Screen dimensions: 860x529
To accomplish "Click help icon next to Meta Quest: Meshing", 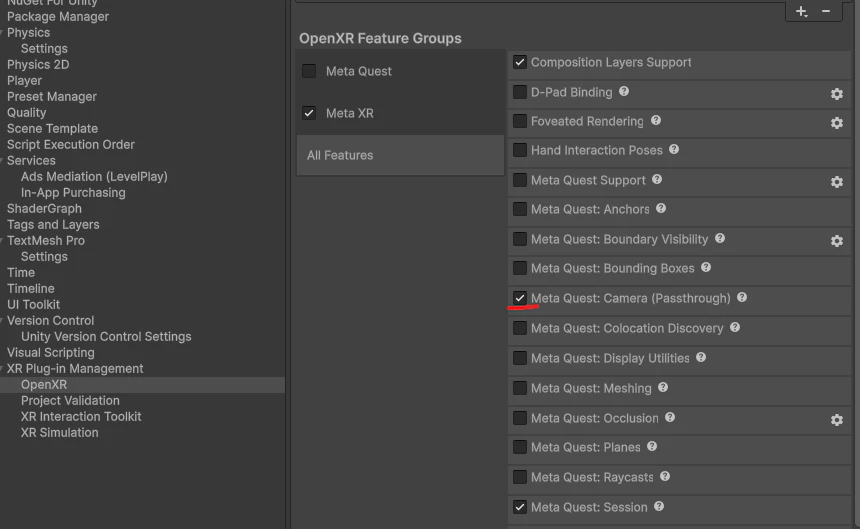I will pyautogui.click(x=663, y=388).
